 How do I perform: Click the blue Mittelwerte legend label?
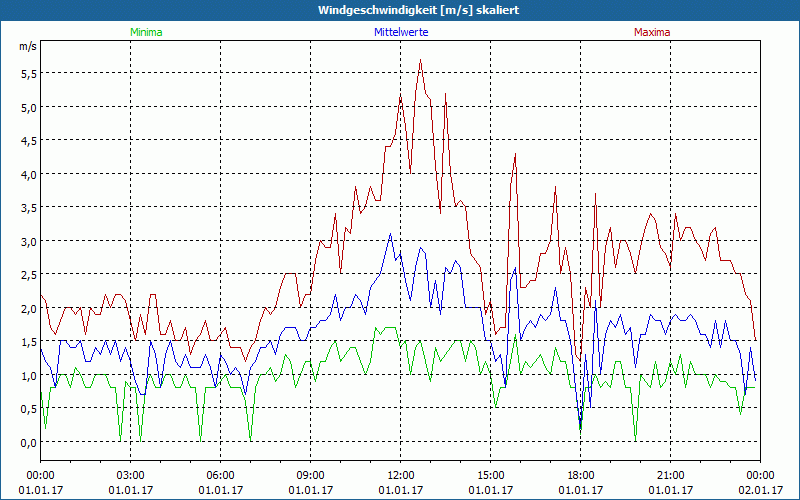click(x=401, y=32)
